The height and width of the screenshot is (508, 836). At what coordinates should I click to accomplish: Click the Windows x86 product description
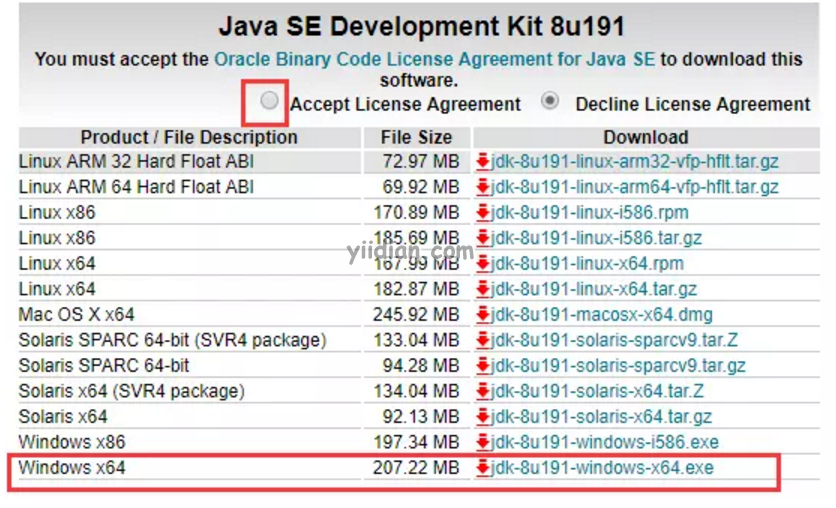point(72,442)
